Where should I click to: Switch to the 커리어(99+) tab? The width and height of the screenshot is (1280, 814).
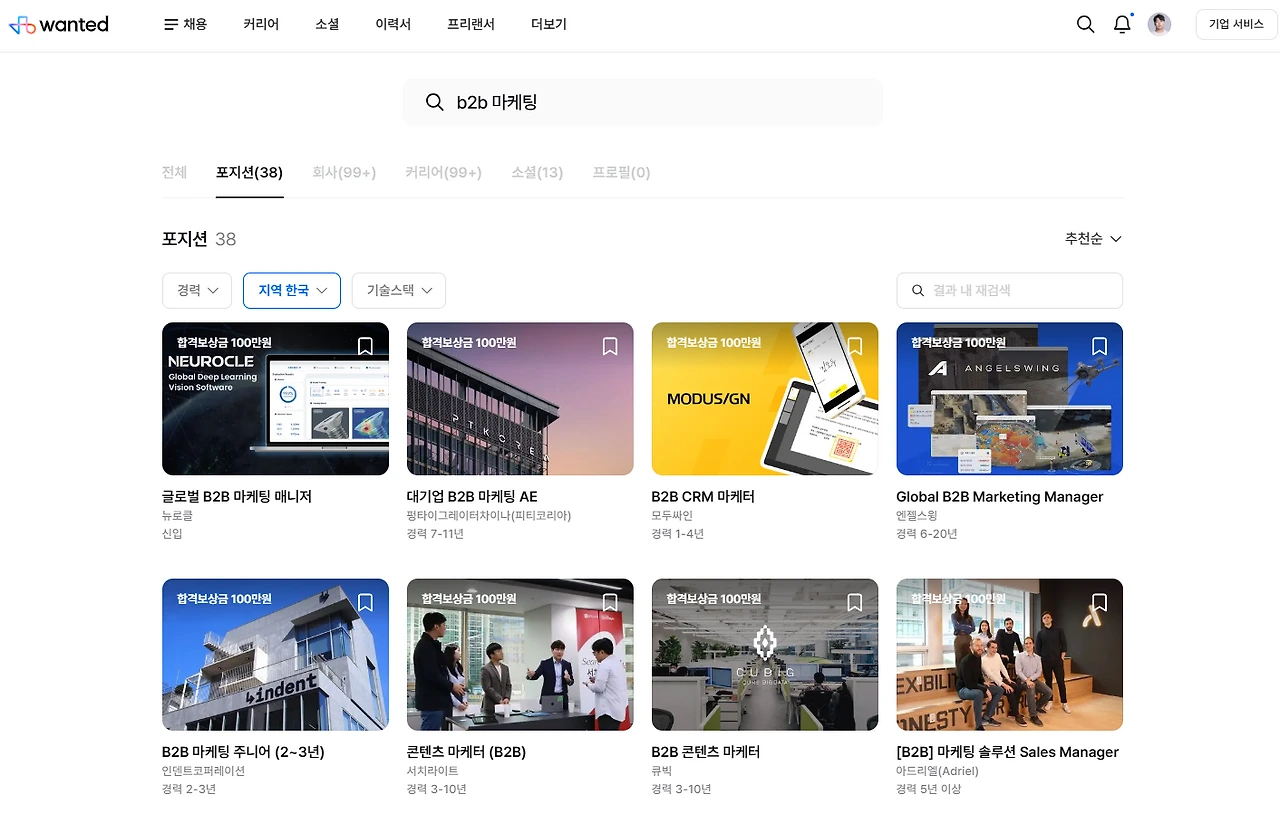point(443,172)
